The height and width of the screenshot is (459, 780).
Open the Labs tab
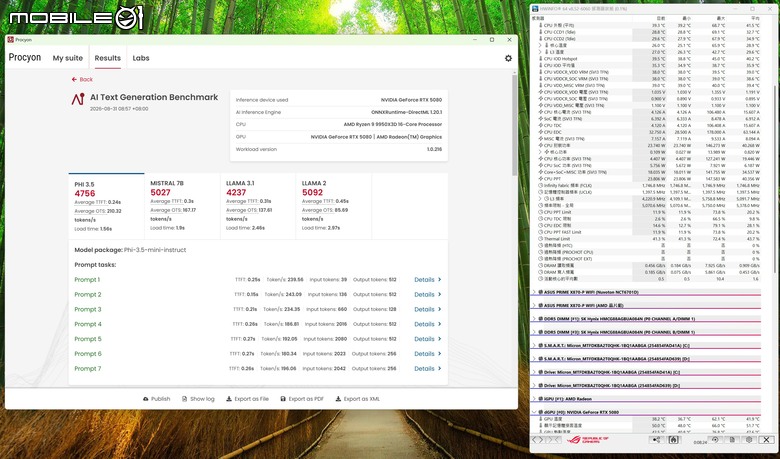[x=141, y=58]
